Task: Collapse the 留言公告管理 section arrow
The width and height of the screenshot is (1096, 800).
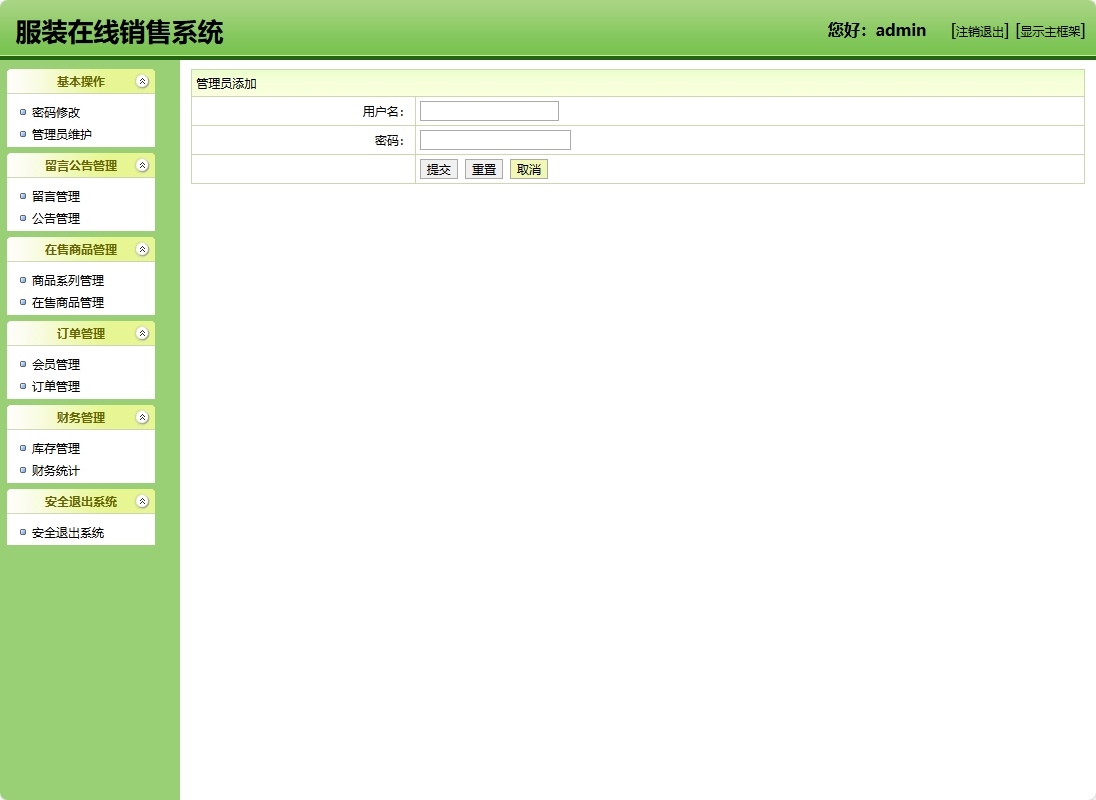Action: [x=142, y=166]
